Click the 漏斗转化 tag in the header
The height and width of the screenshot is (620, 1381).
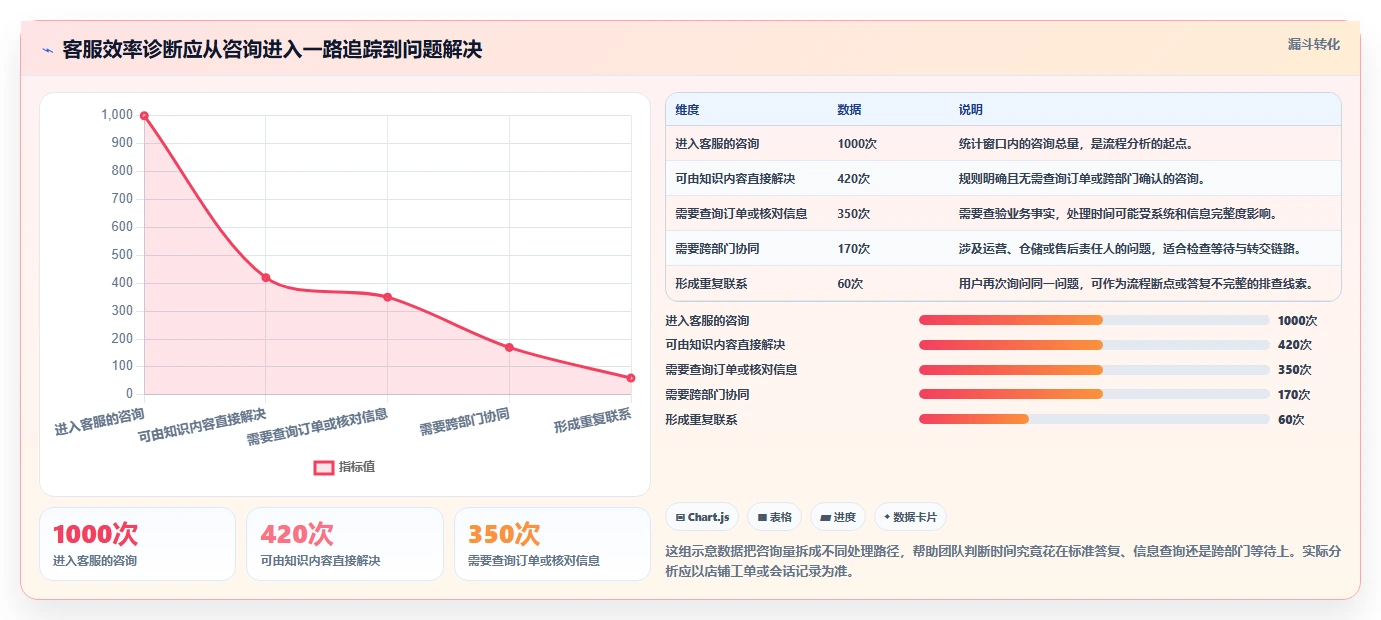1313,44
